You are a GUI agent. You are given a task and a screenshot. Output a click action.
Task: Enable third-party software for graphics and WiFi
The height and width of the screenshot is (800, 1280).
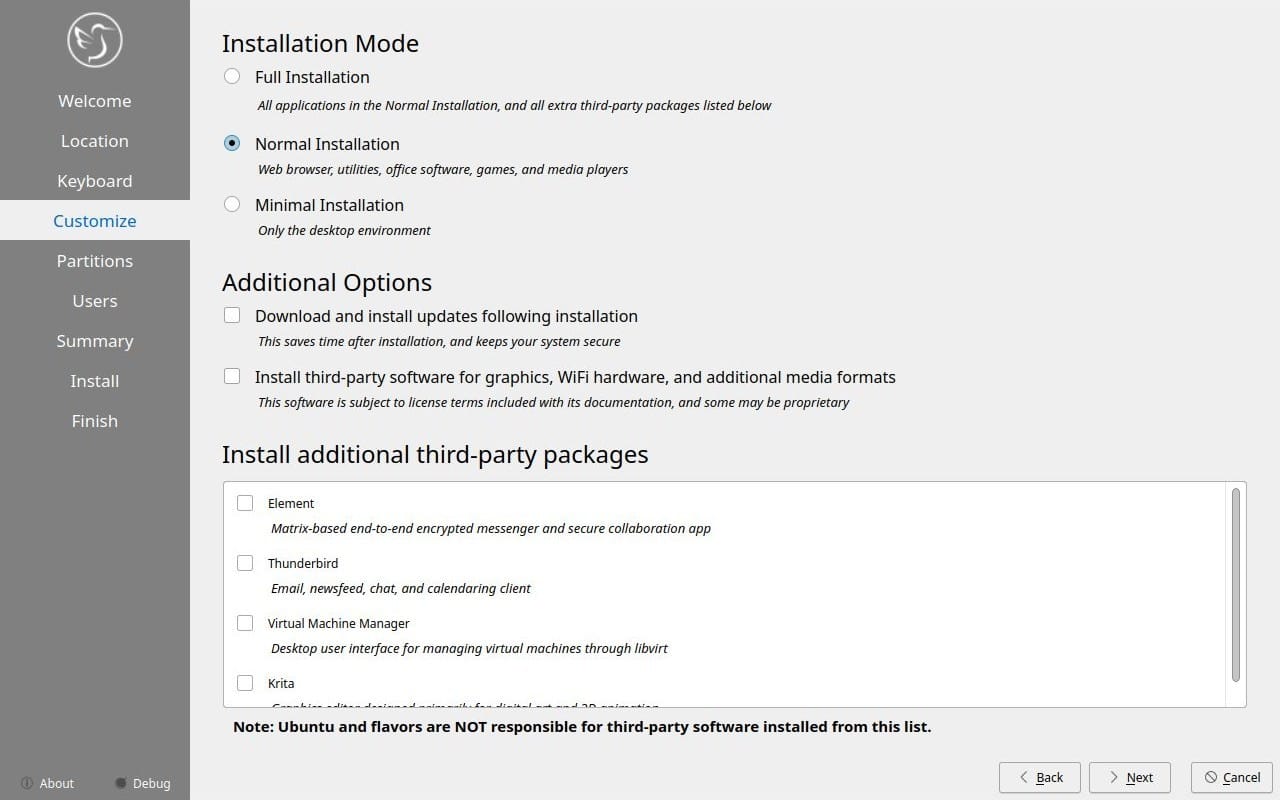232,376
